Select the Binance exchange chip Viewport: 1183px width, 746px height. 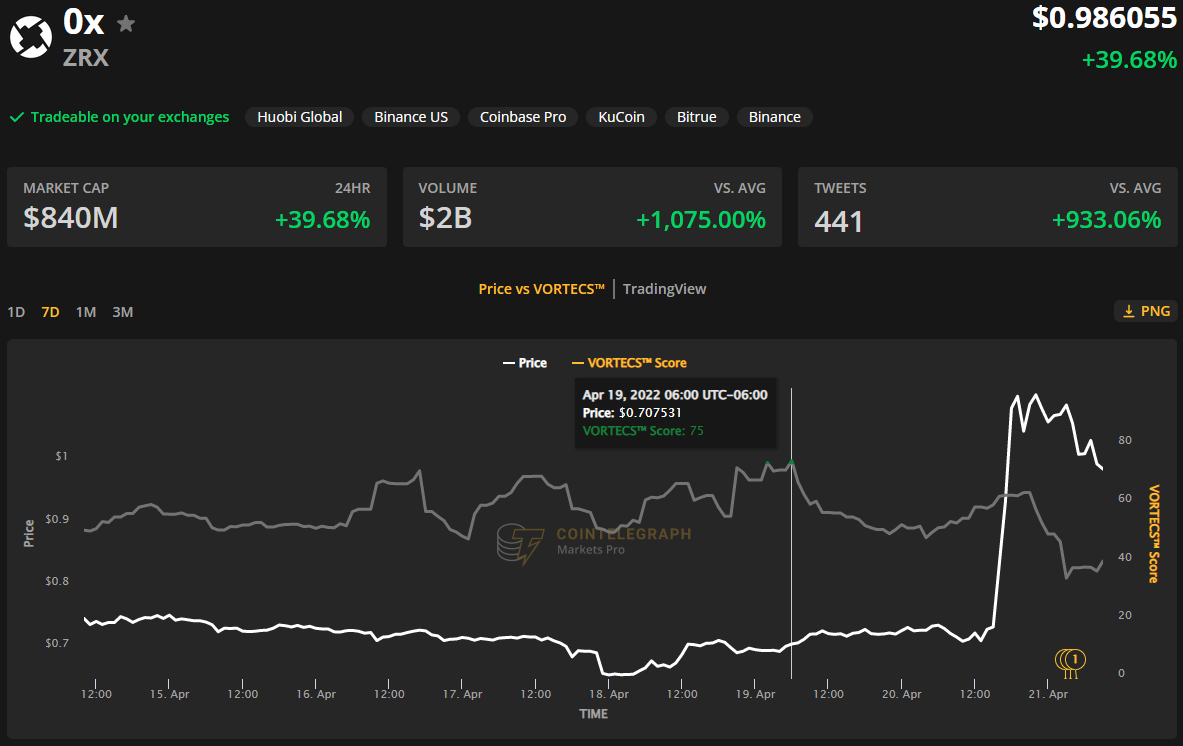point(774,117)
